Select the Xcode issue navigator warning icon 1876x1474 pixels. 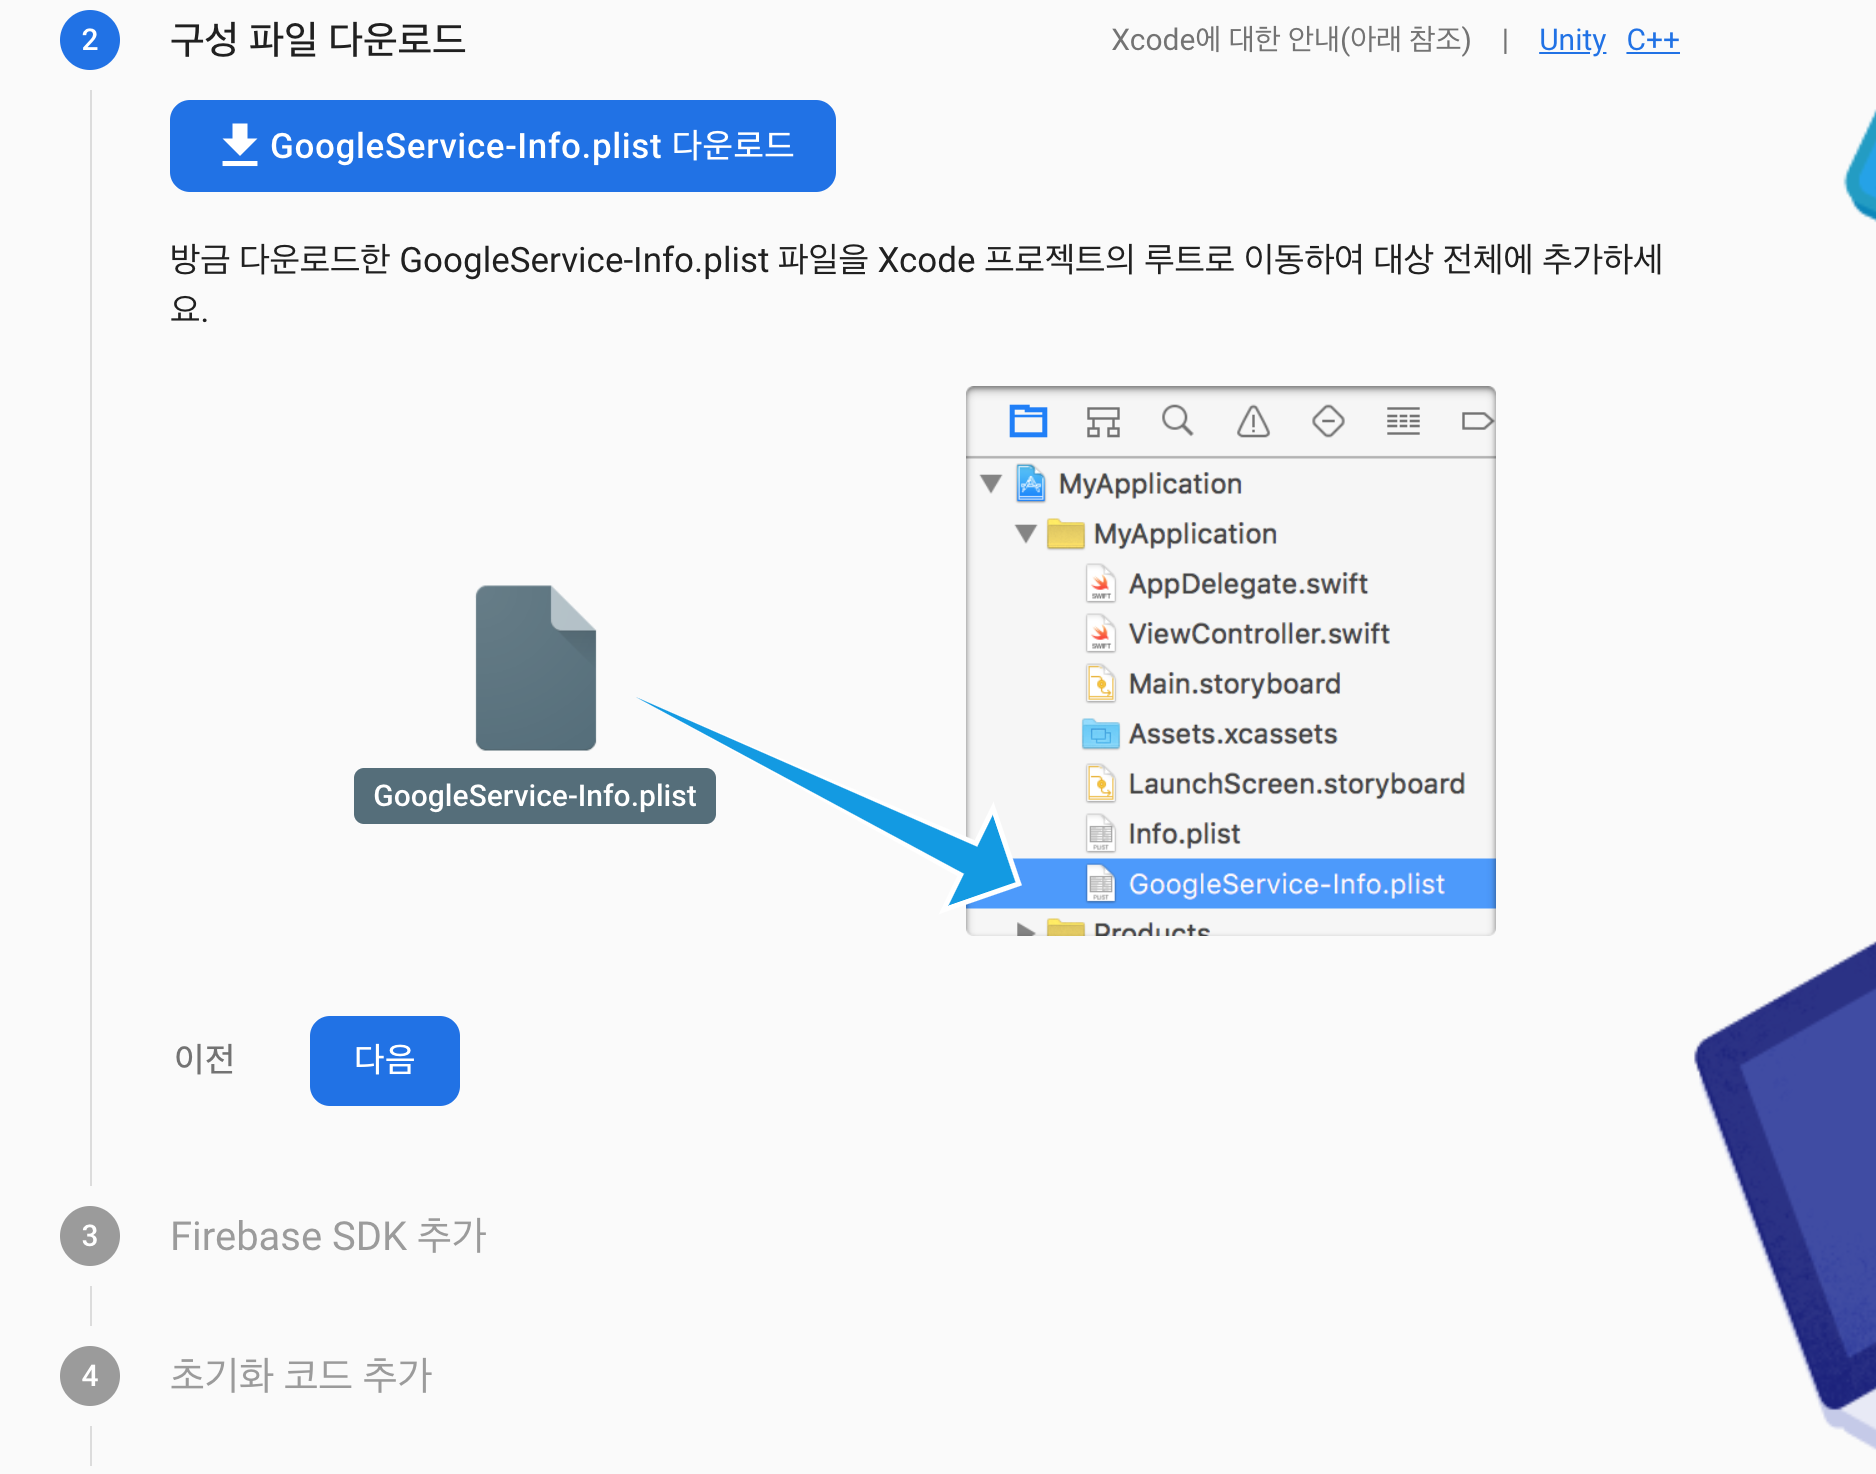pyautogui.click(x=1253, y=421)
